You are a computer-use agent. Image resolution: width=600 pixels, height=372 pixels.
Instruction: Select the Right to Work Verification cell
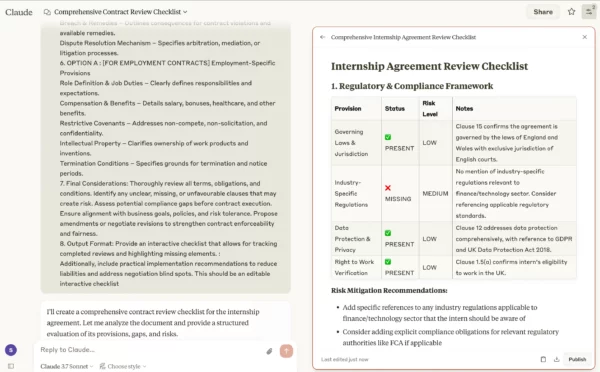[356, 268]
